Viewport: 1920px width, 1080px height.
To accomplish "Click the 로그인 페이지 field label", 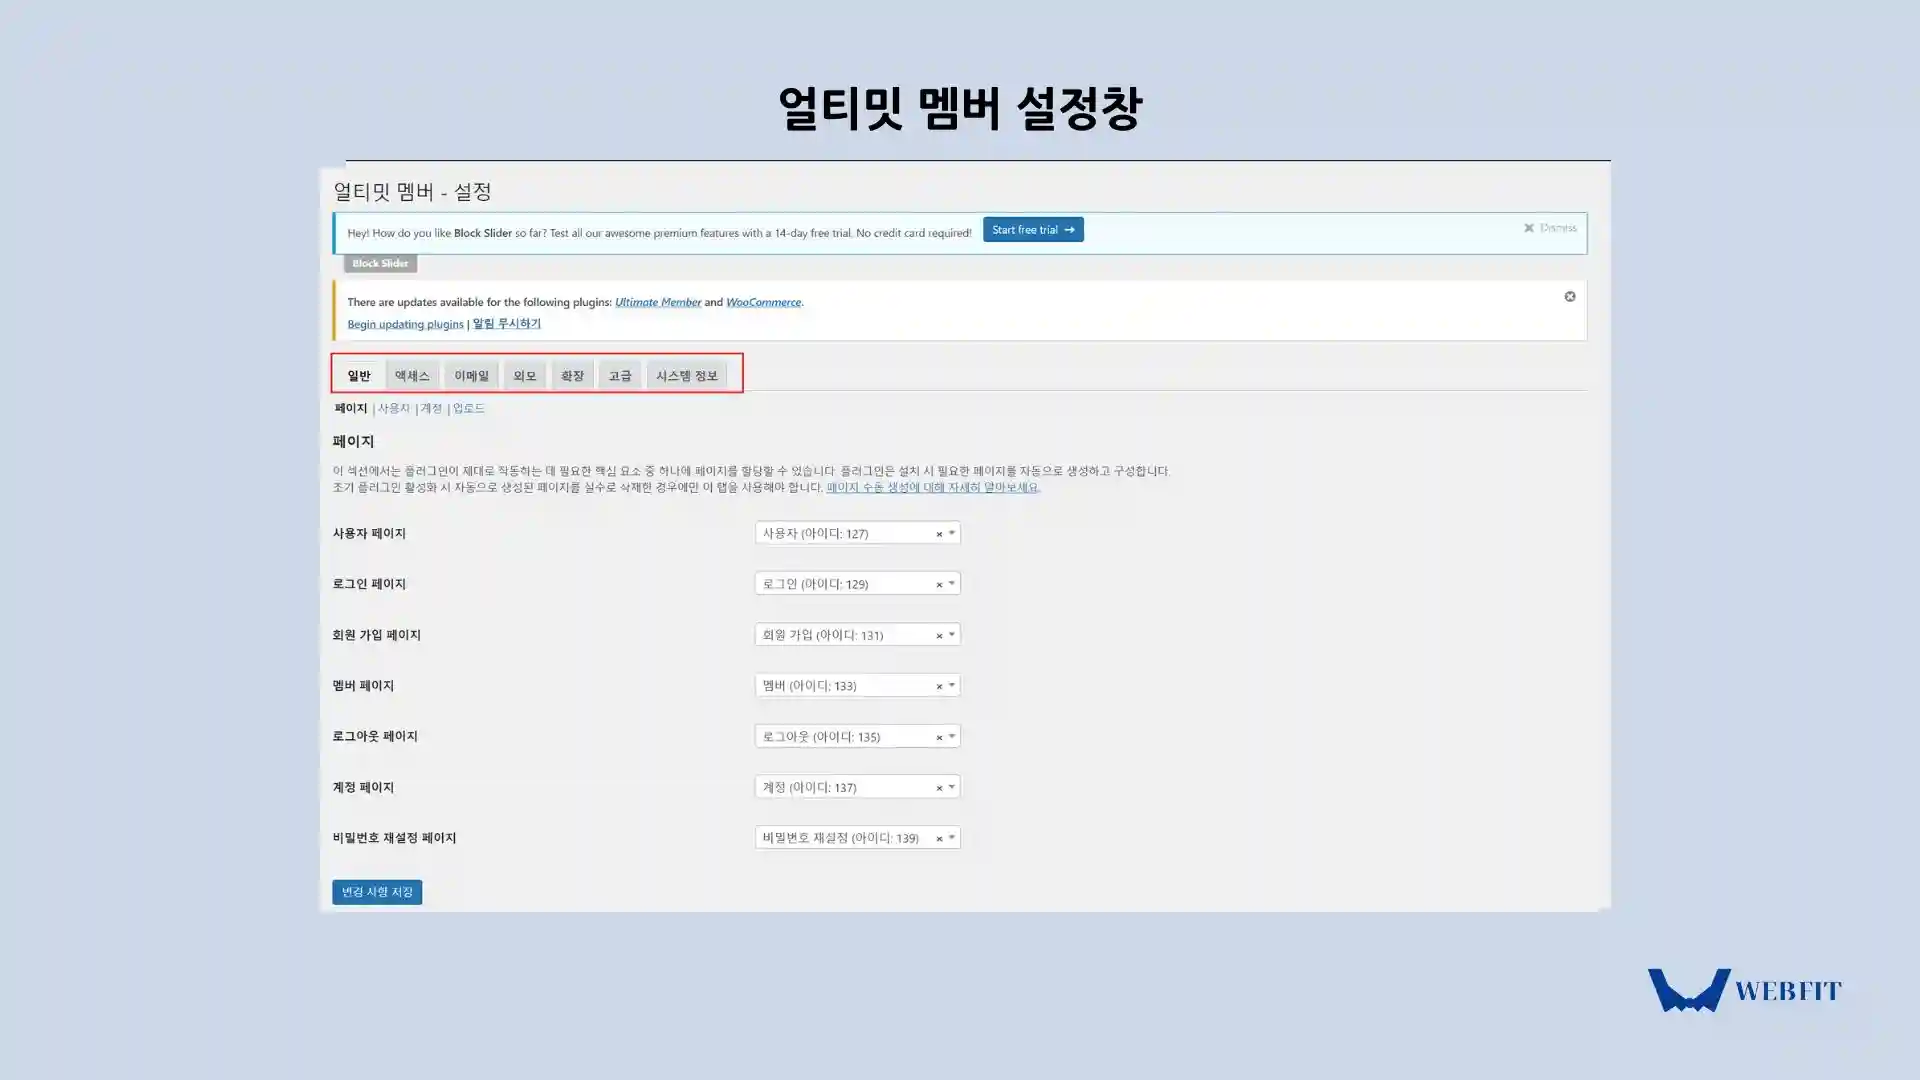I will pos(369,584).
